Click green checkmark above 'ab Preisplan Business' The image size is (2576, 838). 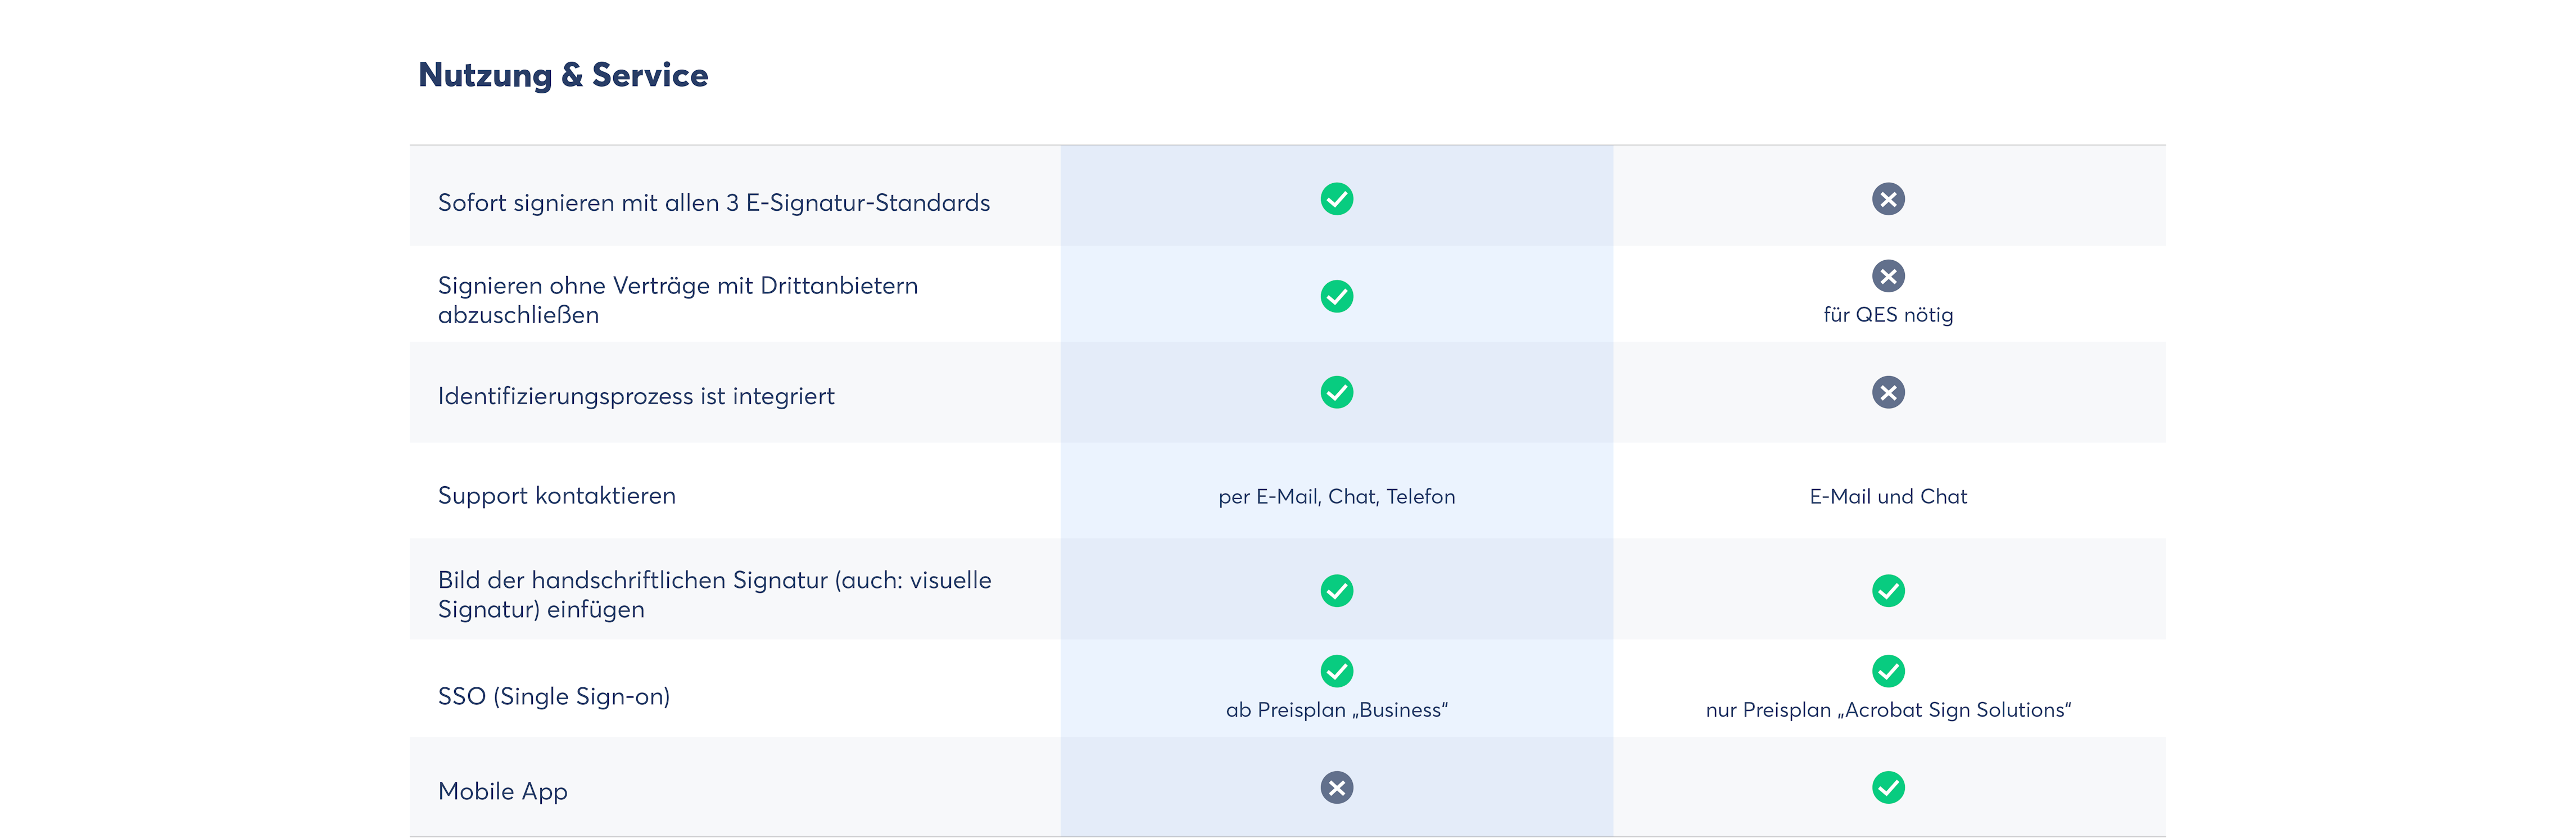[x=1336, y=671]
